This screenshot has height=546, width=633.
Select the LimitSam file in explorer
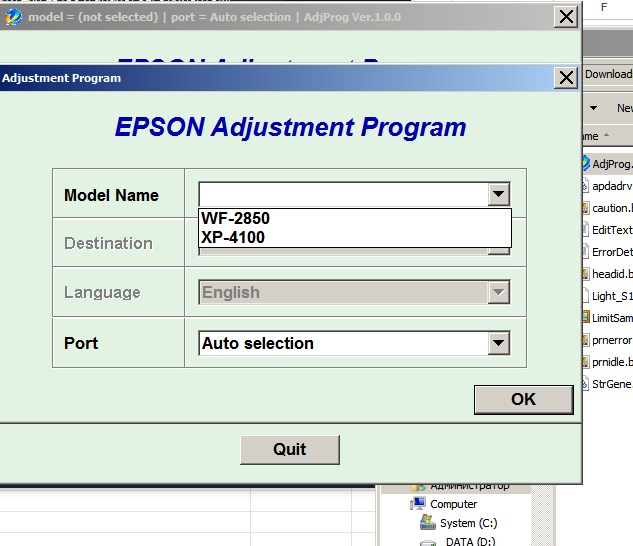pyautogui.click(x=608, y=318)
